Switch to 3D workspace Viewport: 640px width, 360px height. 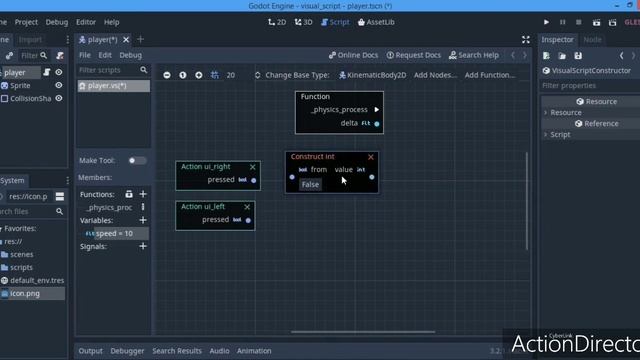pyautogui.click(x=303, y=22)
